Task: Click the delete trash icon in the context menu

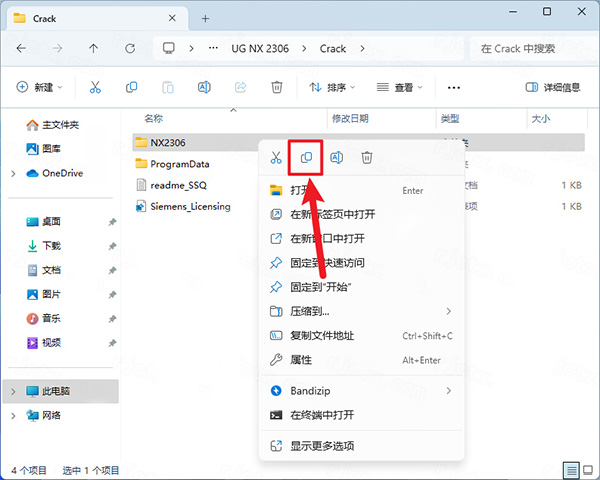Action: (x=367, y=157)
